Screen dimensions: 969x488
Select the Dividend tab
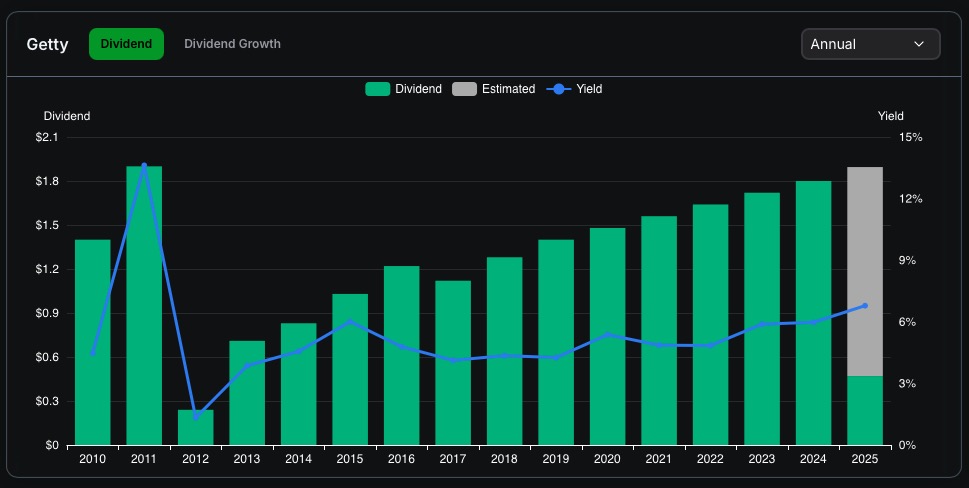pos(126,44)
